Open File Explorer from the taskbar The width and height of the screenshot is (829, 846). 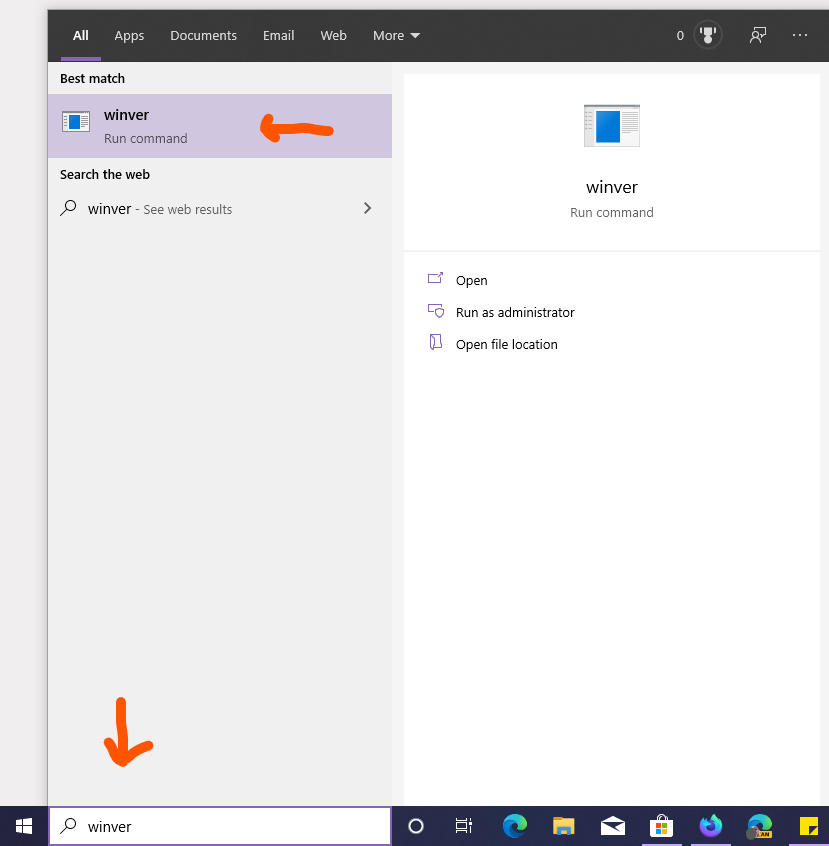click(563, 825)
